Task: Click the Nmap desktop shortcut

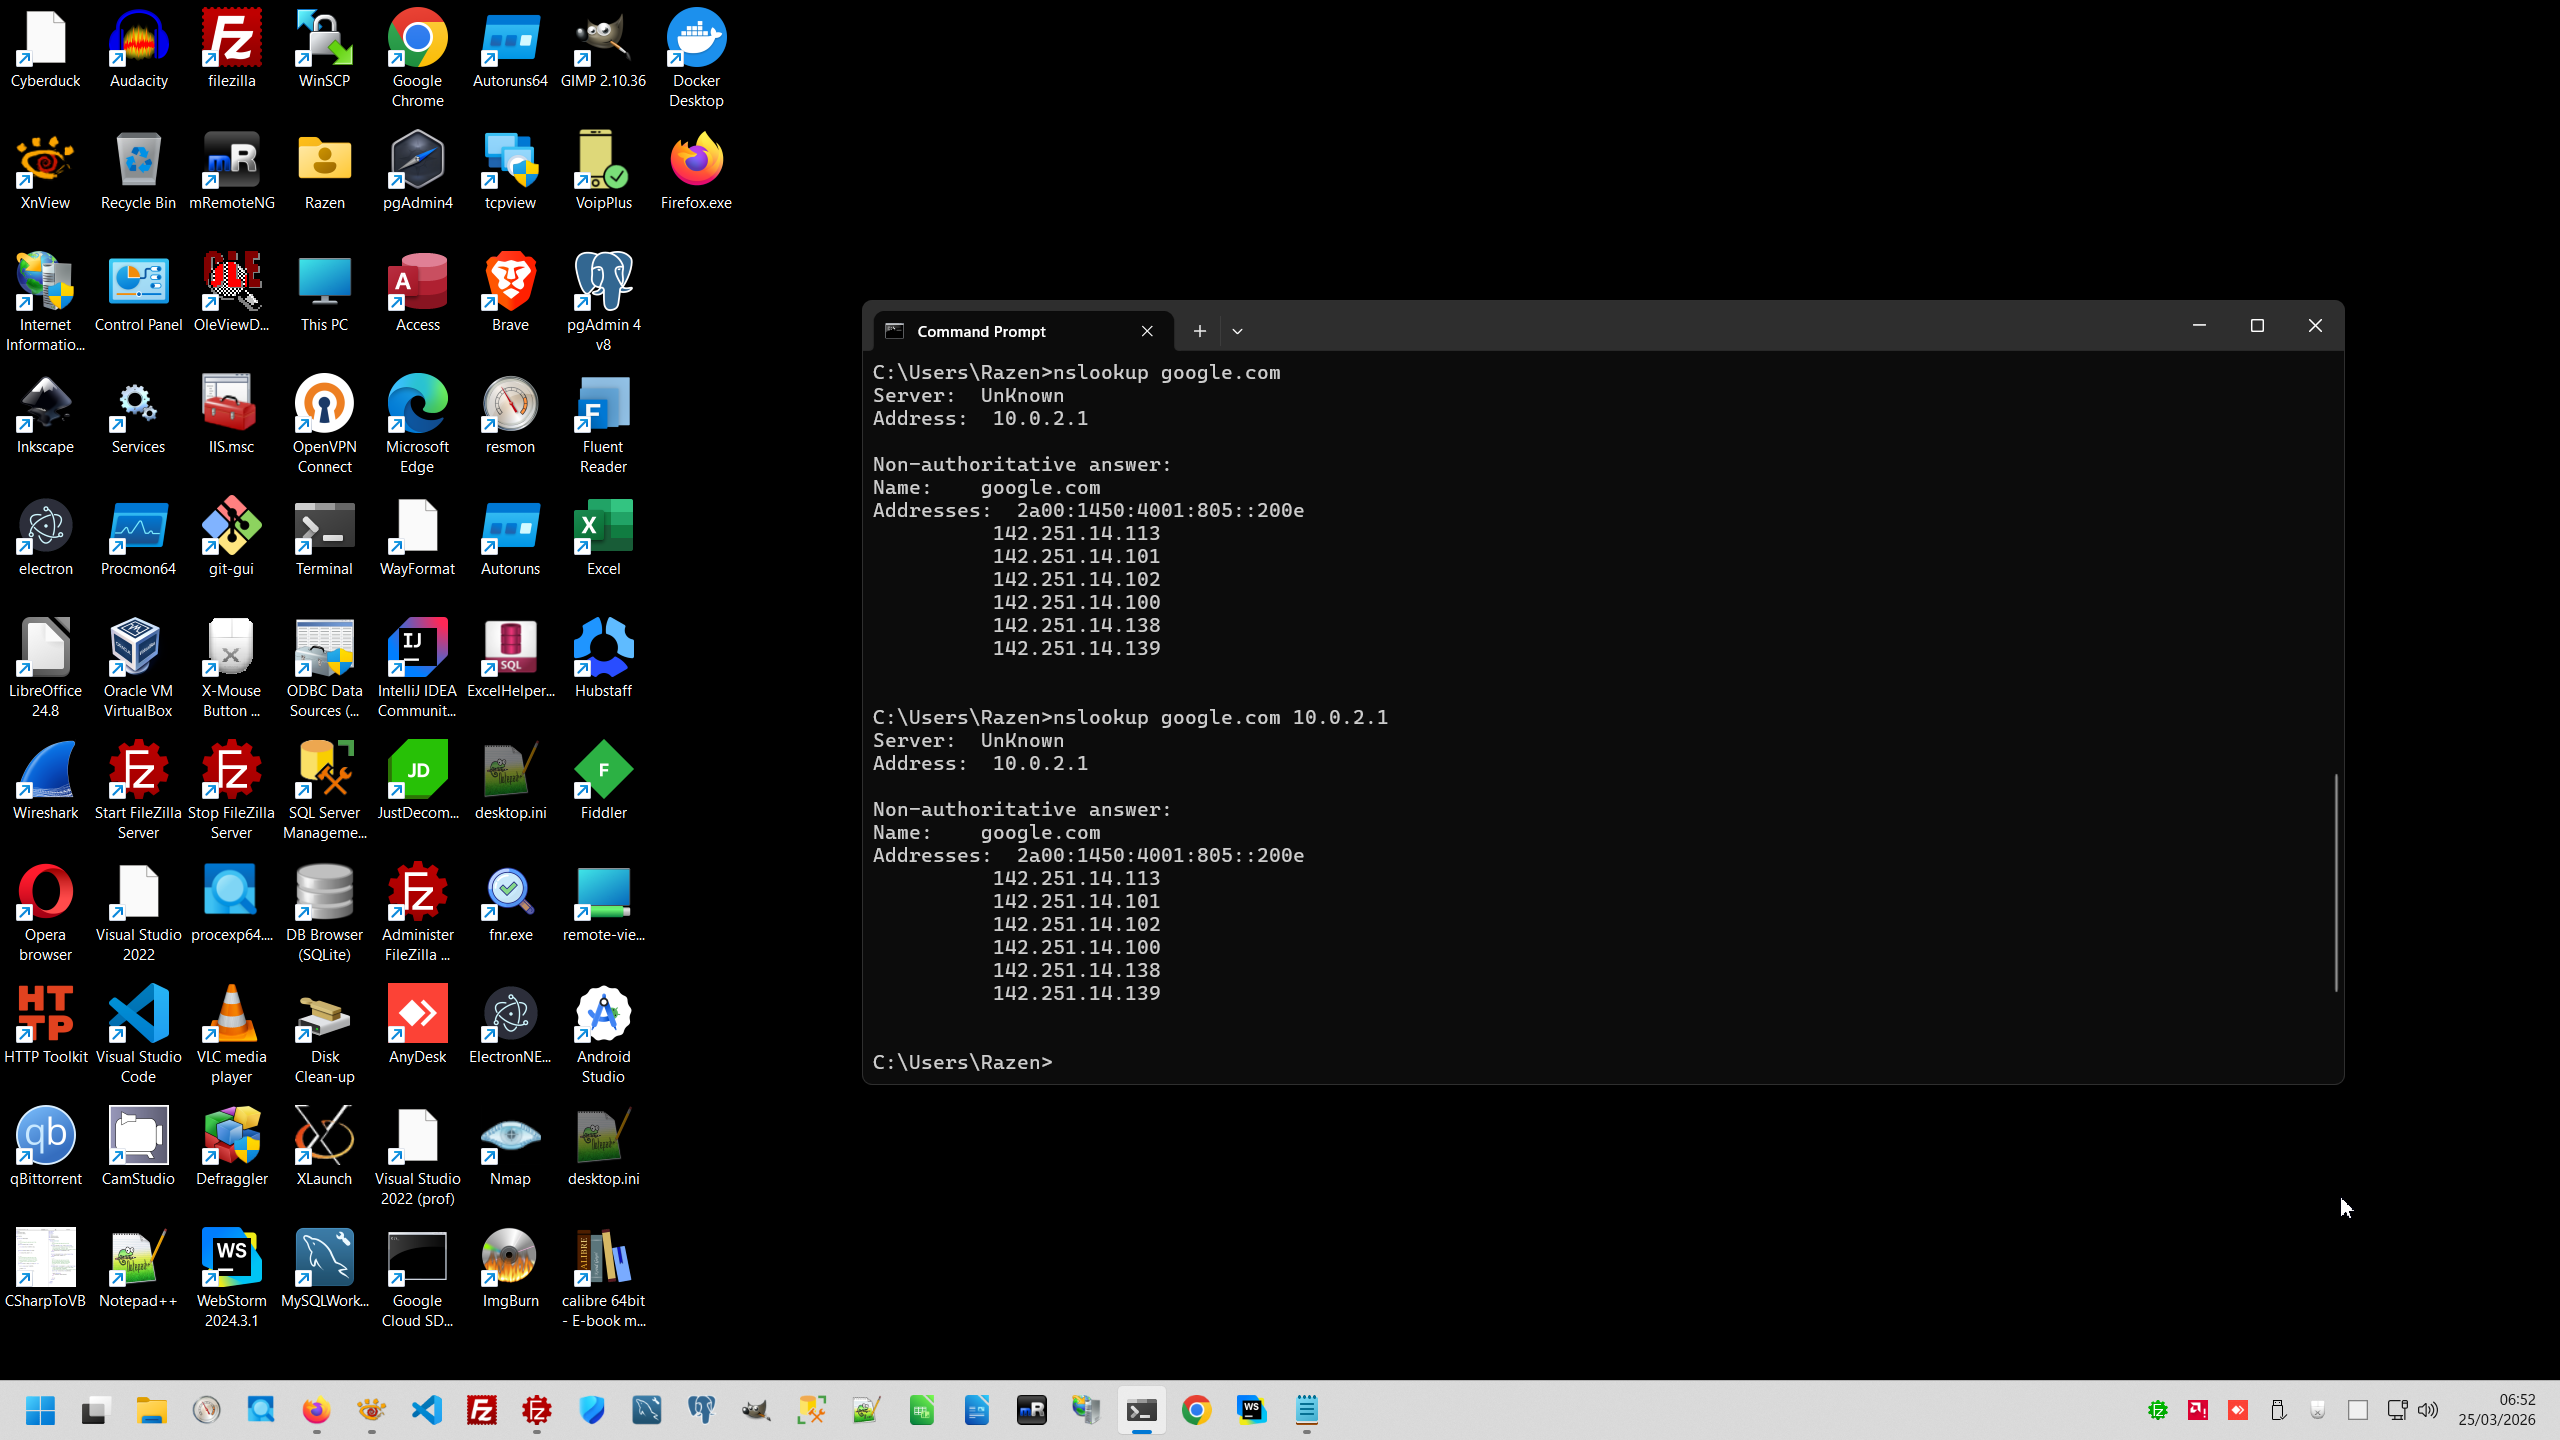Action: 510,1138
